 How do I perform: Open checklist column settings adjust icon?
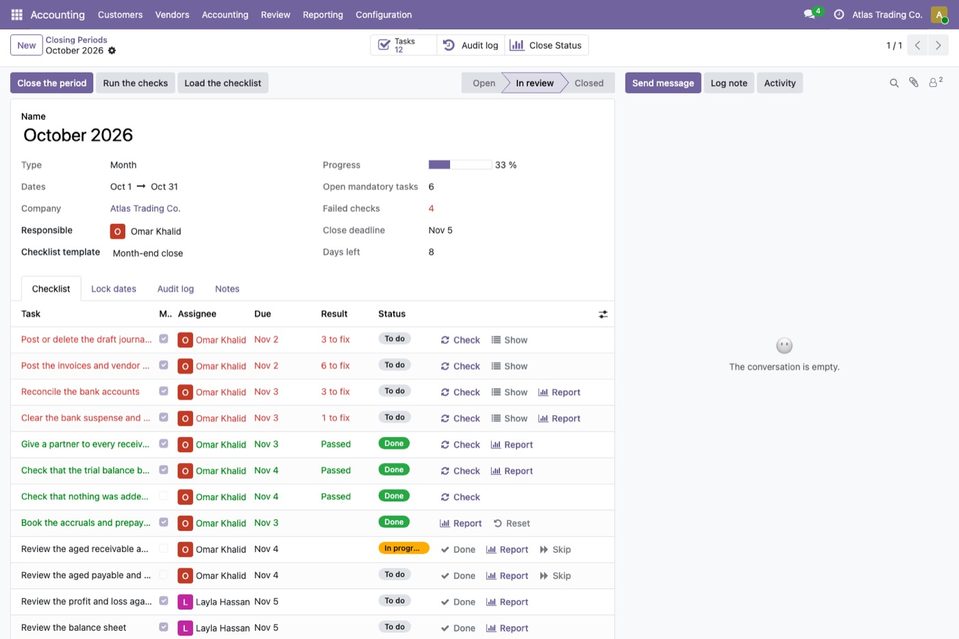pos(603,314)
